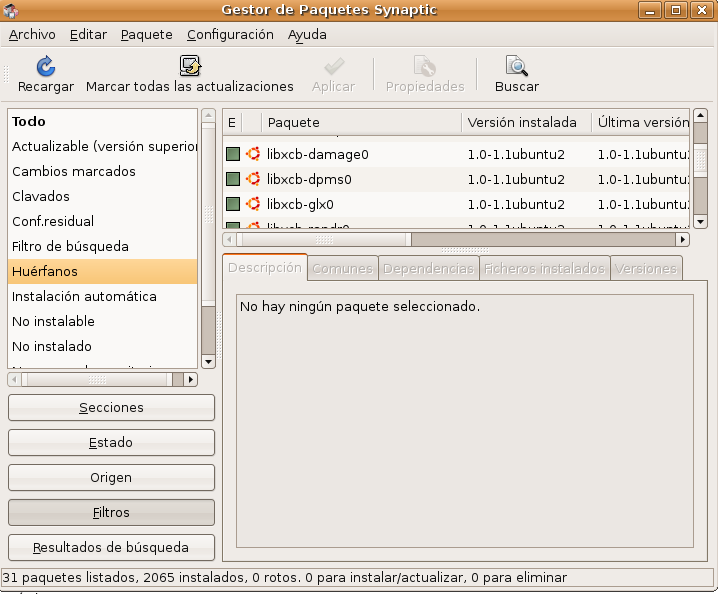Select Instalación automática filter
The image size is (718, 594).
[x=103, y=296]
